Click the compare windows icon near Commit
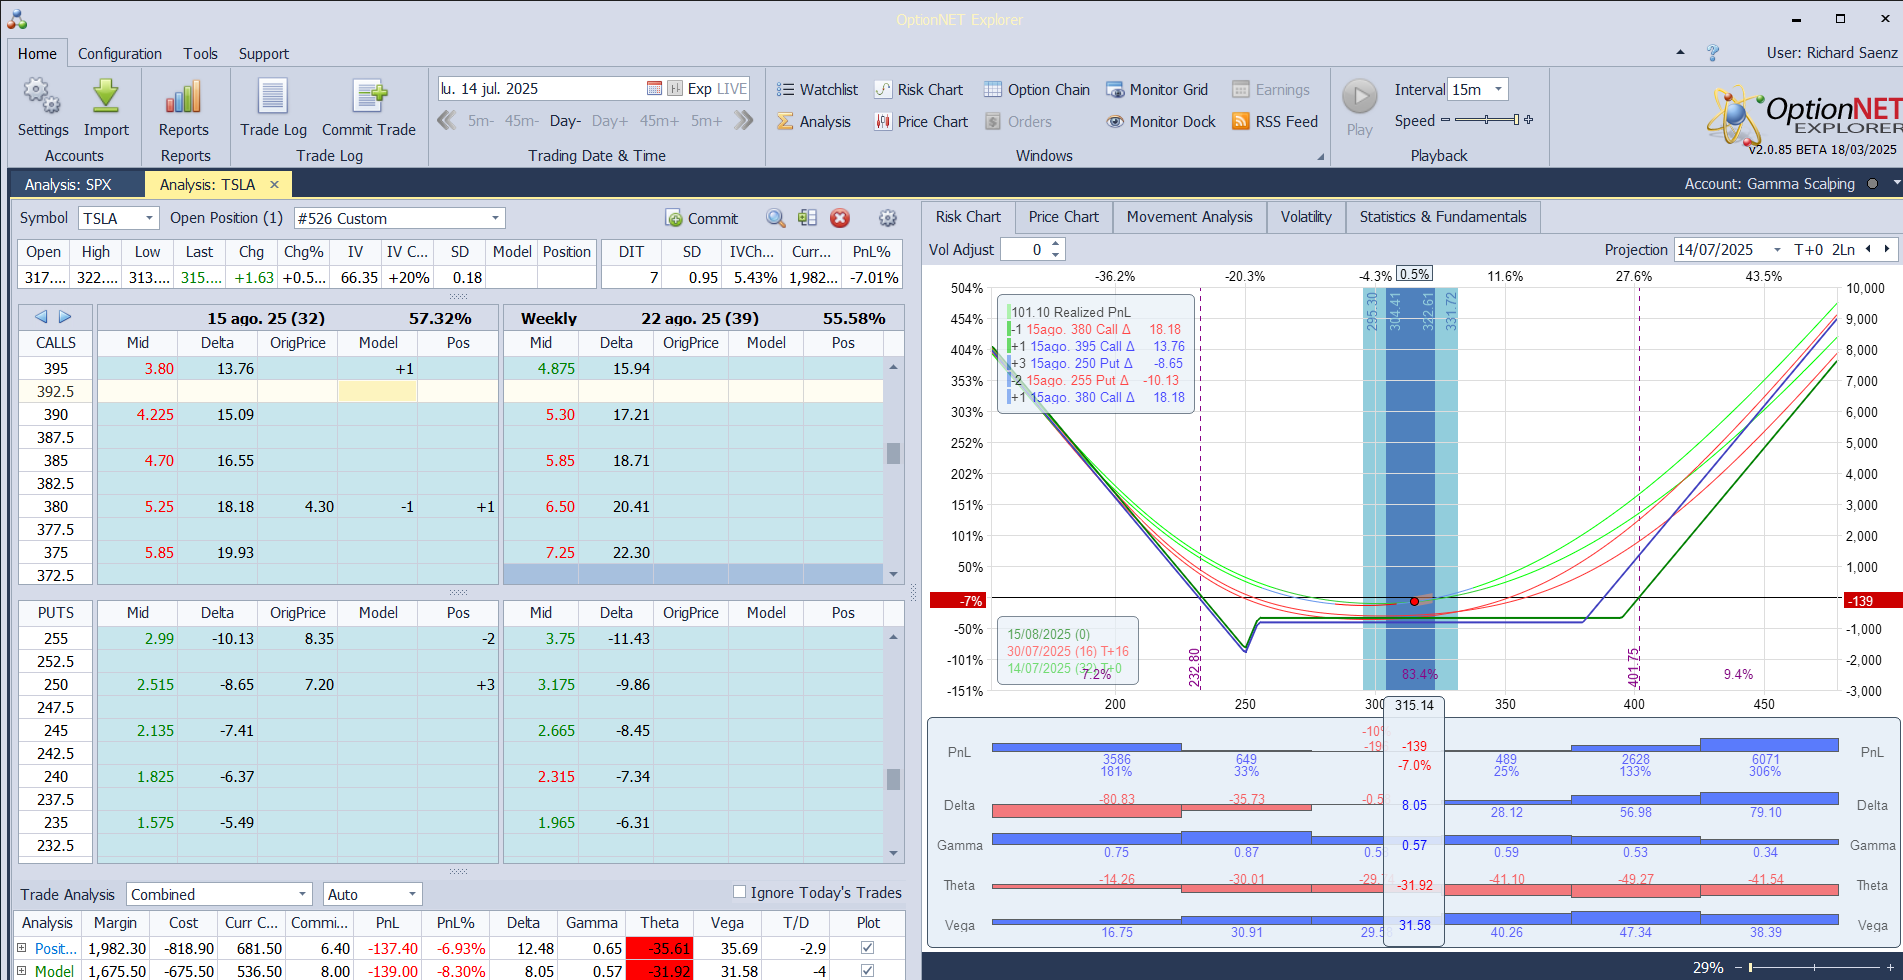The image size is (1903, 980). tap(807, 218)
